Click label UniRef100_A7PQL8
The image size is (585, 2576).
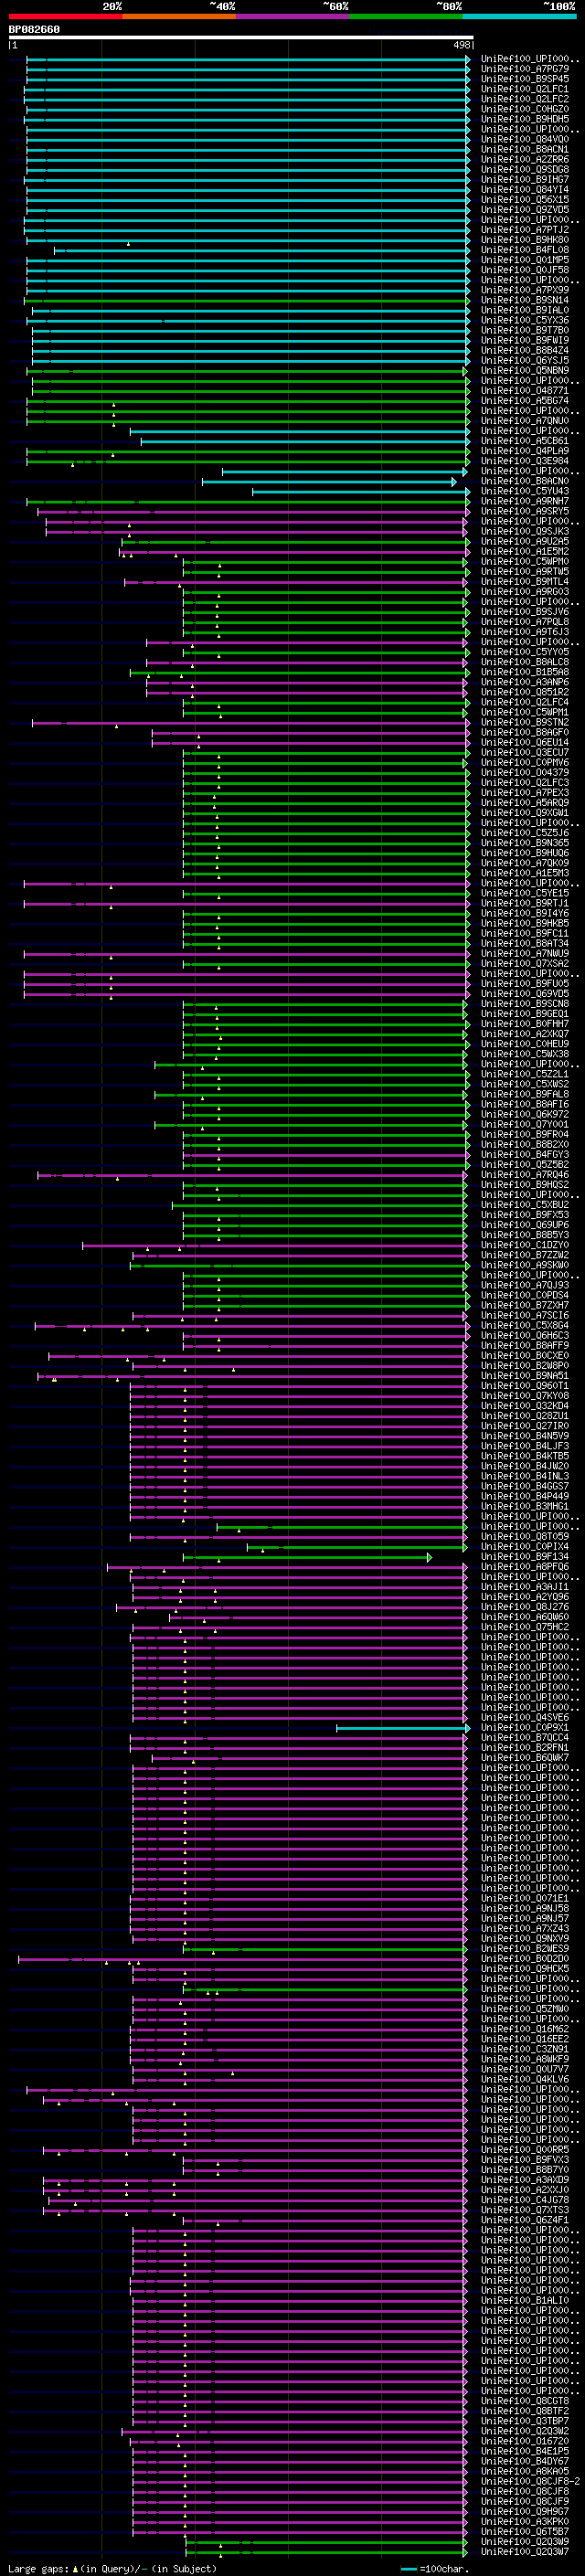click(x=525, y=622)
